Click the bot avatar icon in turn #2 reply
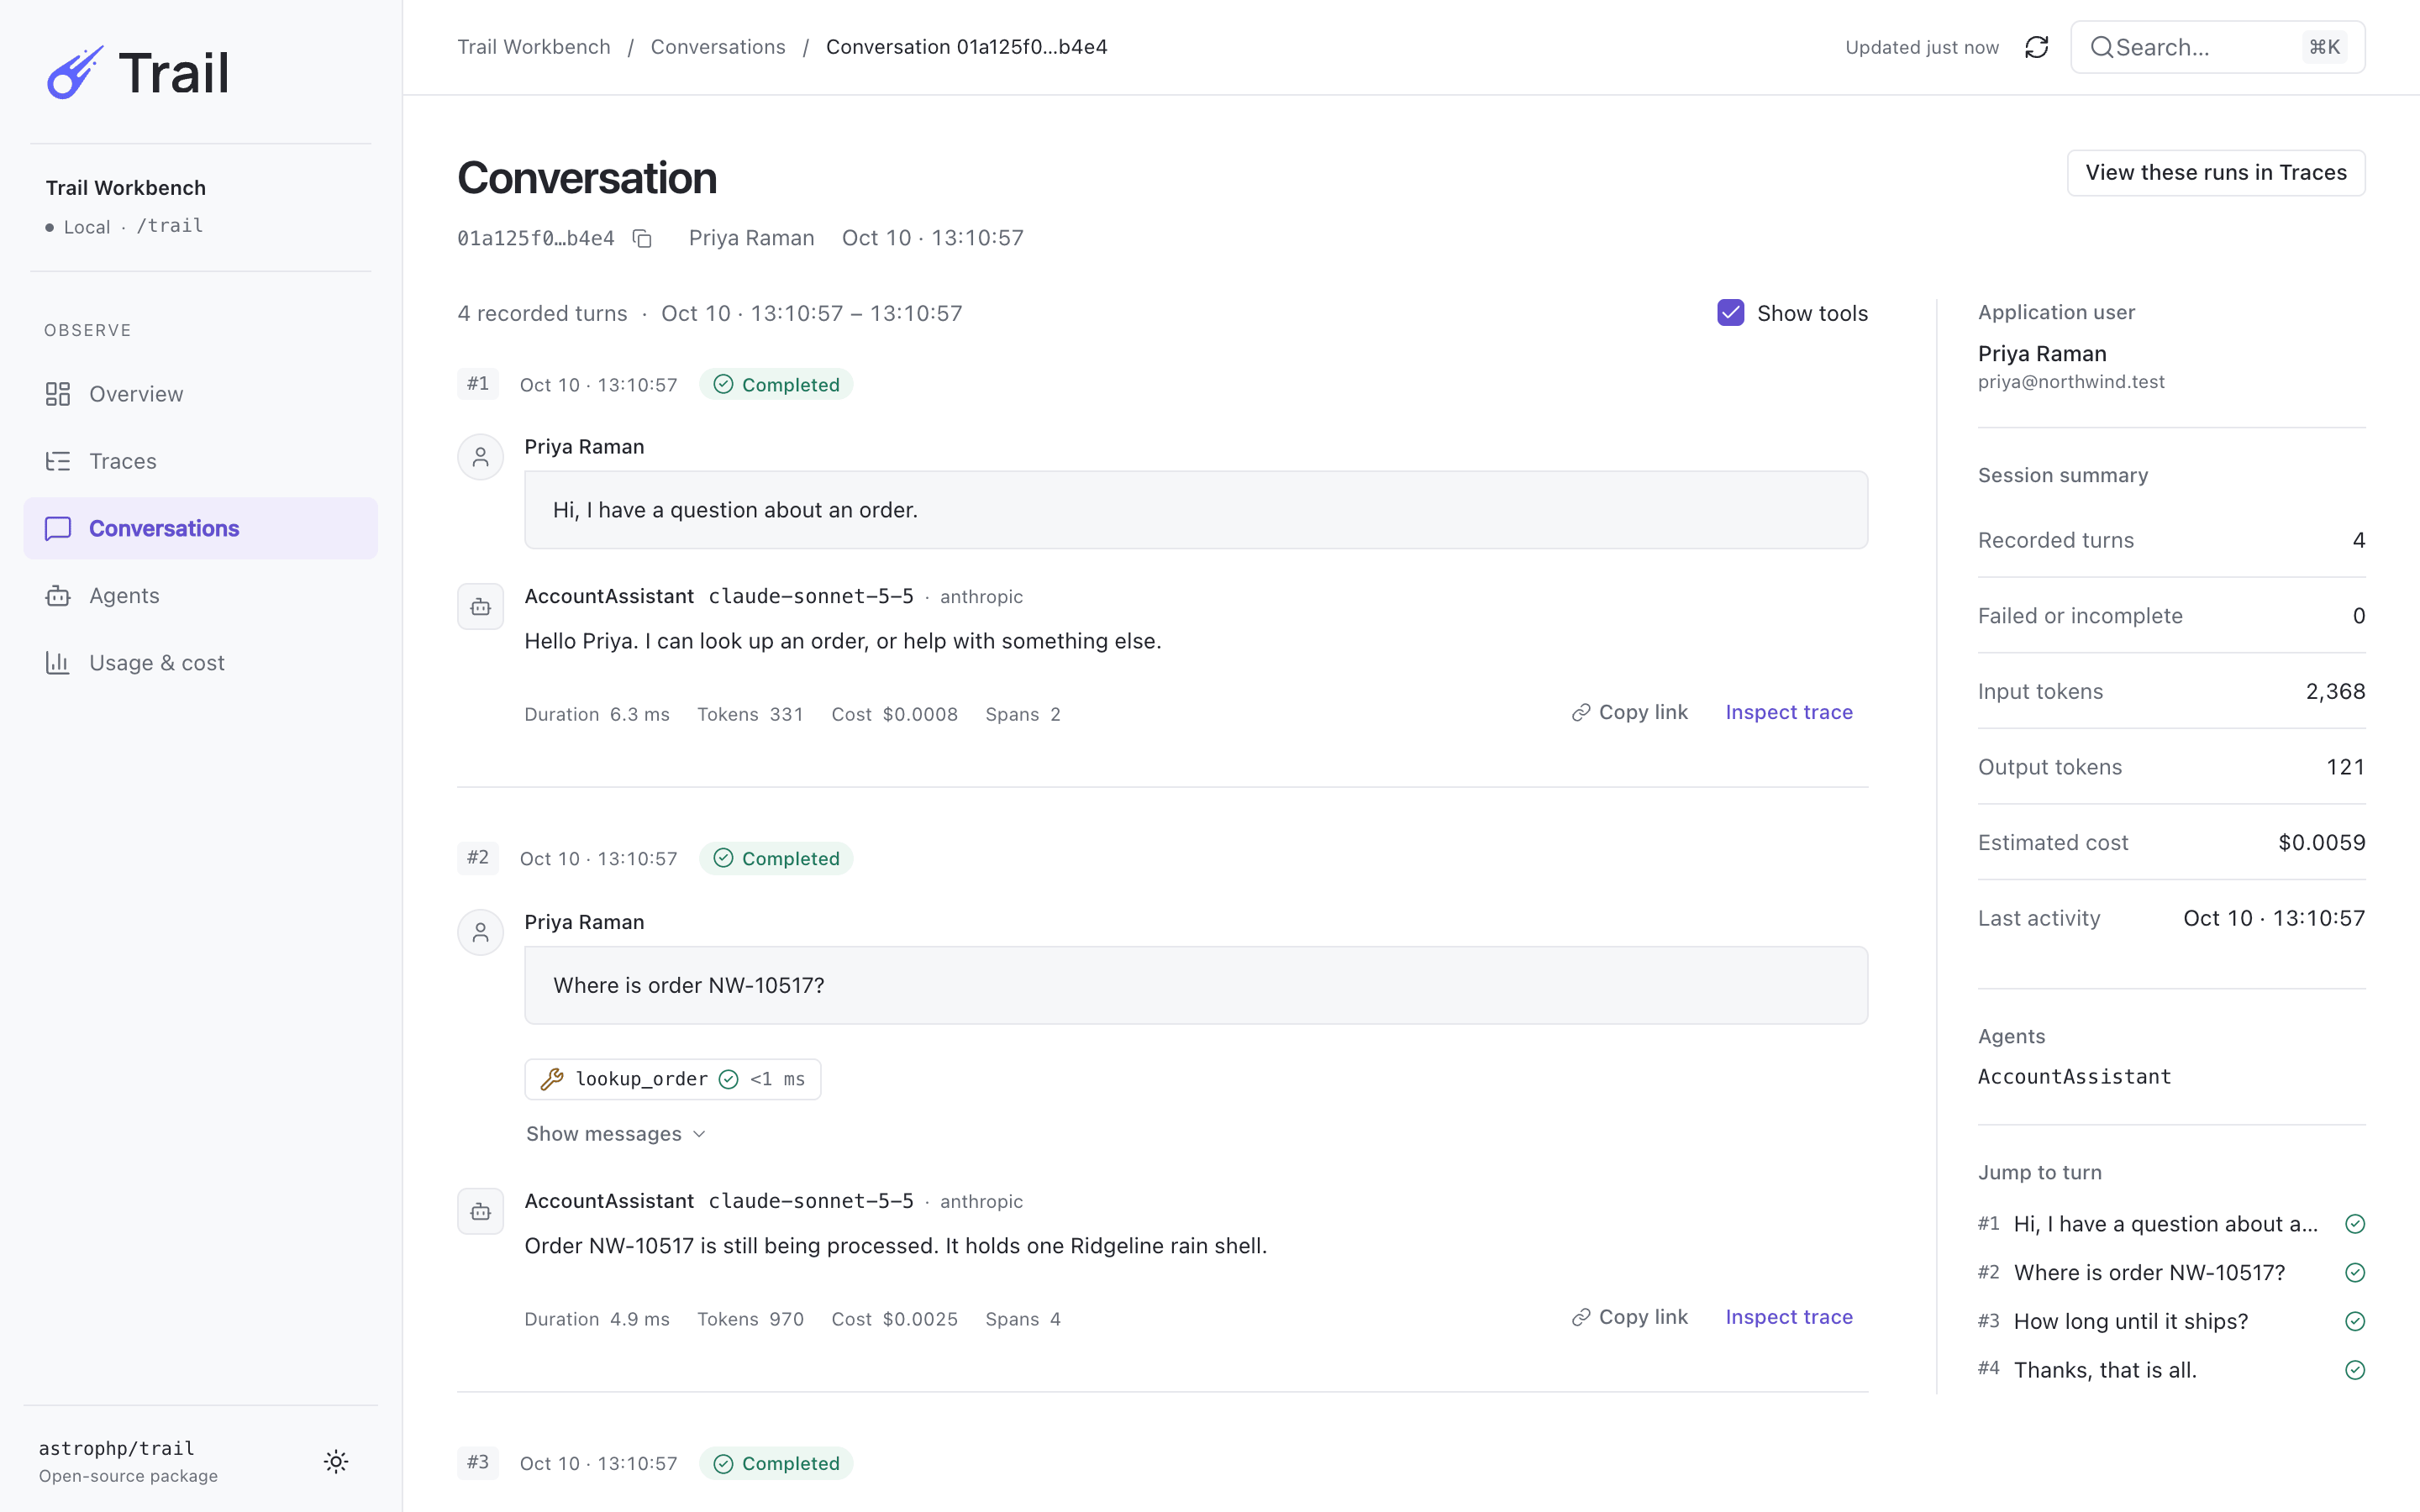Image resolution: width=2420 pixels, height=1512 pixels. point(480,1212)
